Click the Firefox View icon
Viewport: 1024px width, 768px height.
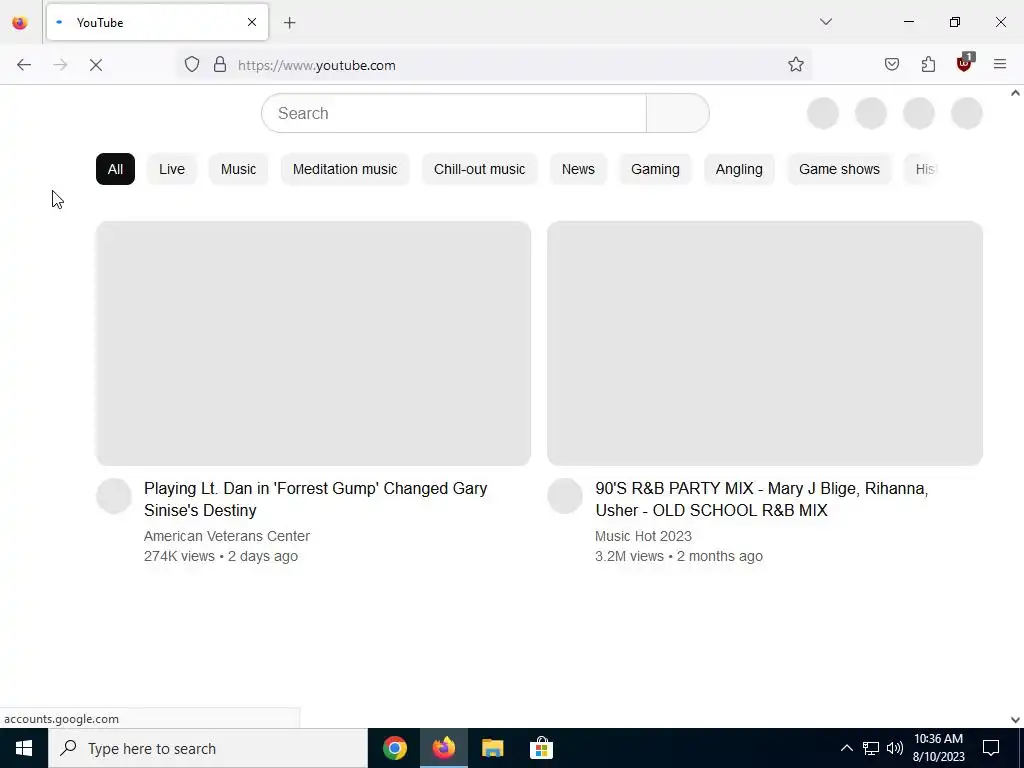point(20,23)
